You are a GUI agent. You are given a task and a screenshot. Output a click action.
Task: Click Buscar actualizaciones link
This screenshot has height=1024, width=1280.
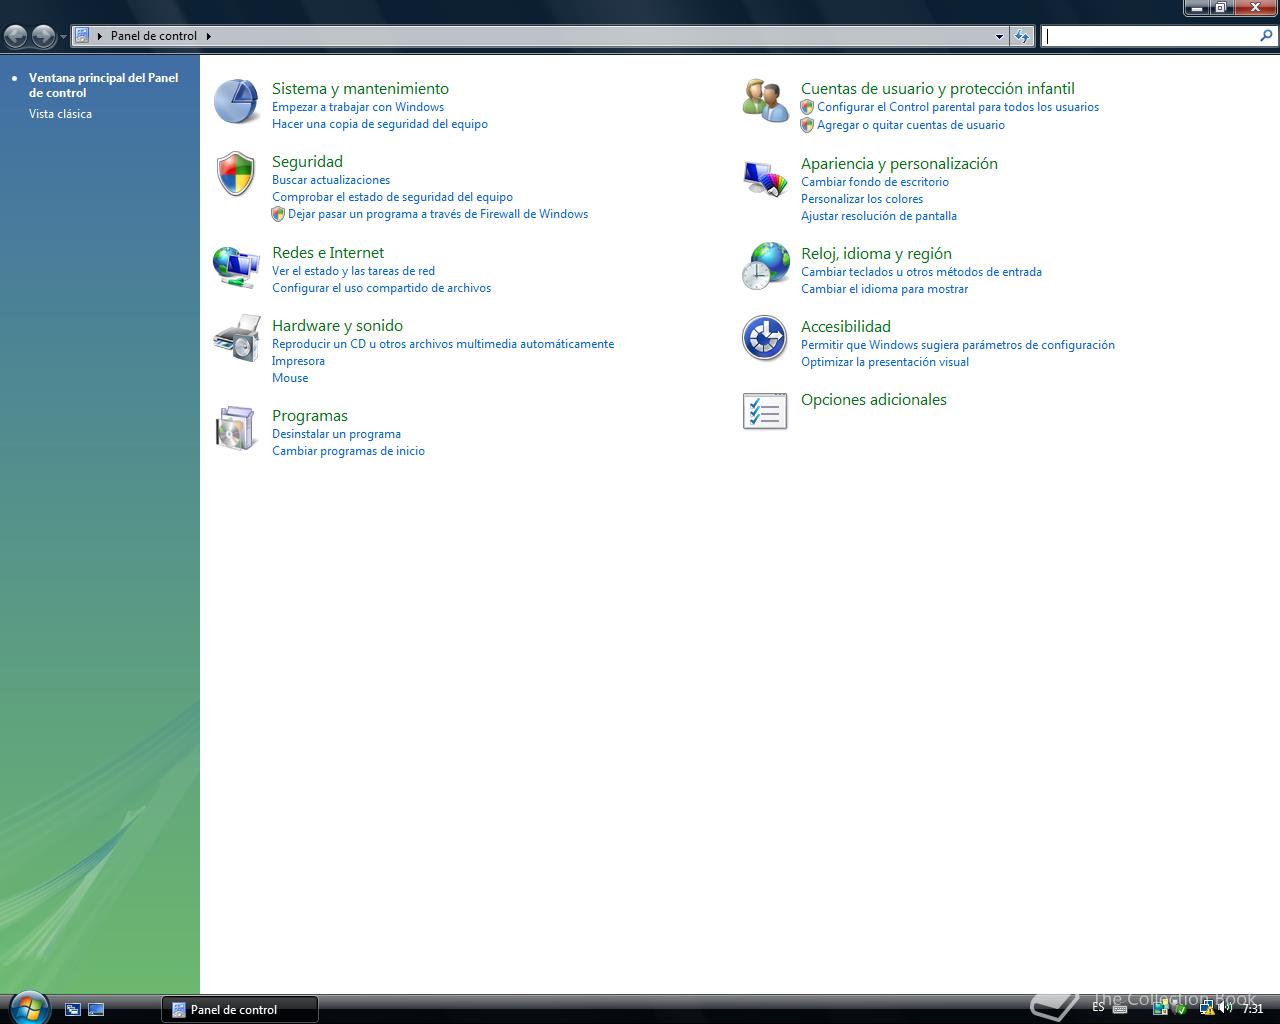pyautogui.click(x=331, y=180)
